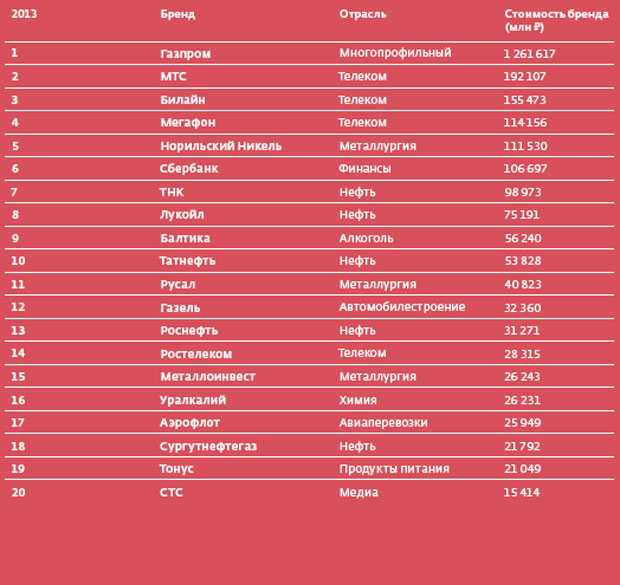
Task: Click the Ростелеком brand name
Action: click(196, 354)
